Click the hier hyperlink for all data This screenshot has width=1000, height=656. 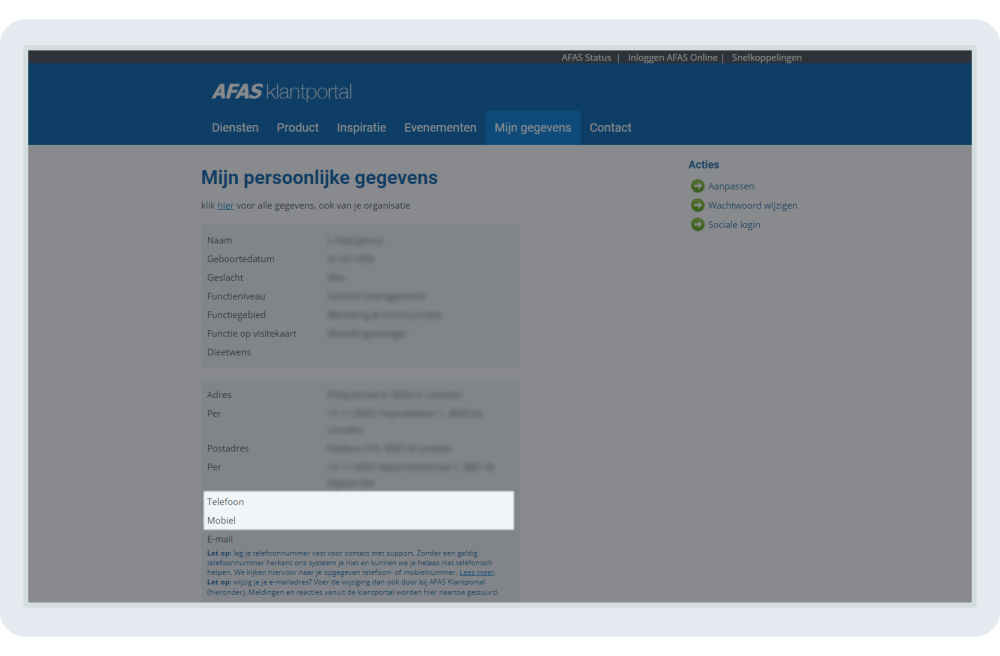(225, 205)
